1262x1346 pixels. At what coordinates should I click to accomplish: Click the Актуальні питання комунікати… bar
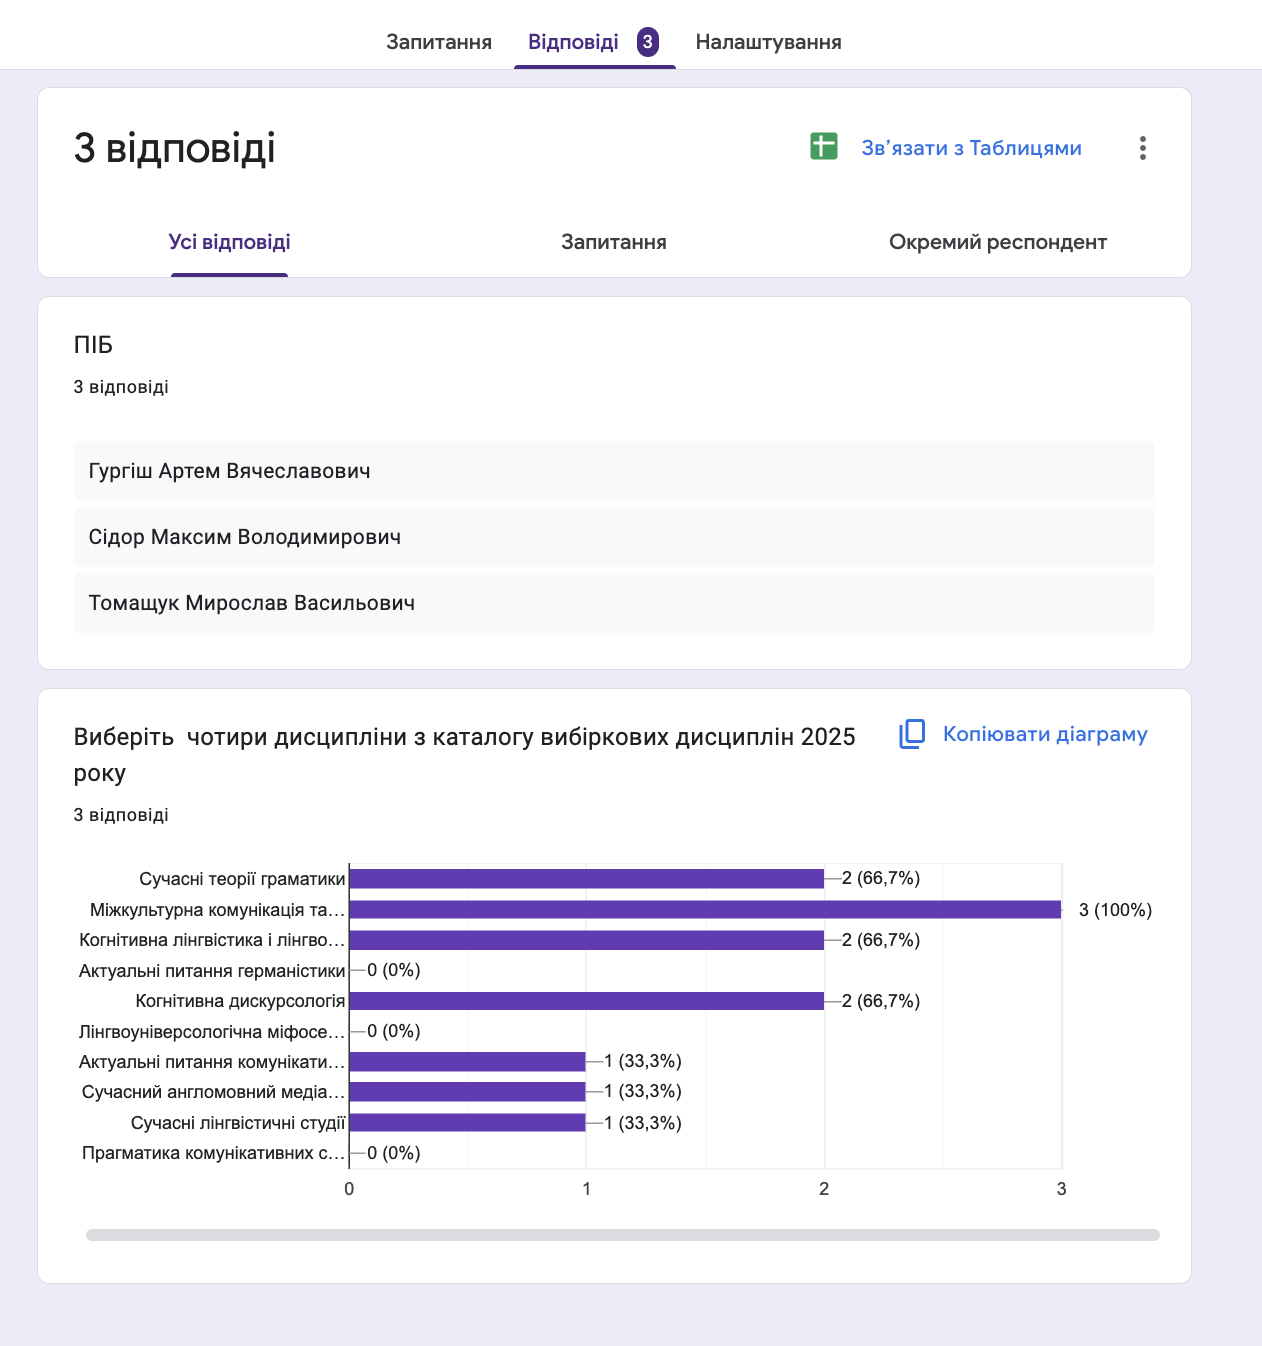tap(467, 1062)
